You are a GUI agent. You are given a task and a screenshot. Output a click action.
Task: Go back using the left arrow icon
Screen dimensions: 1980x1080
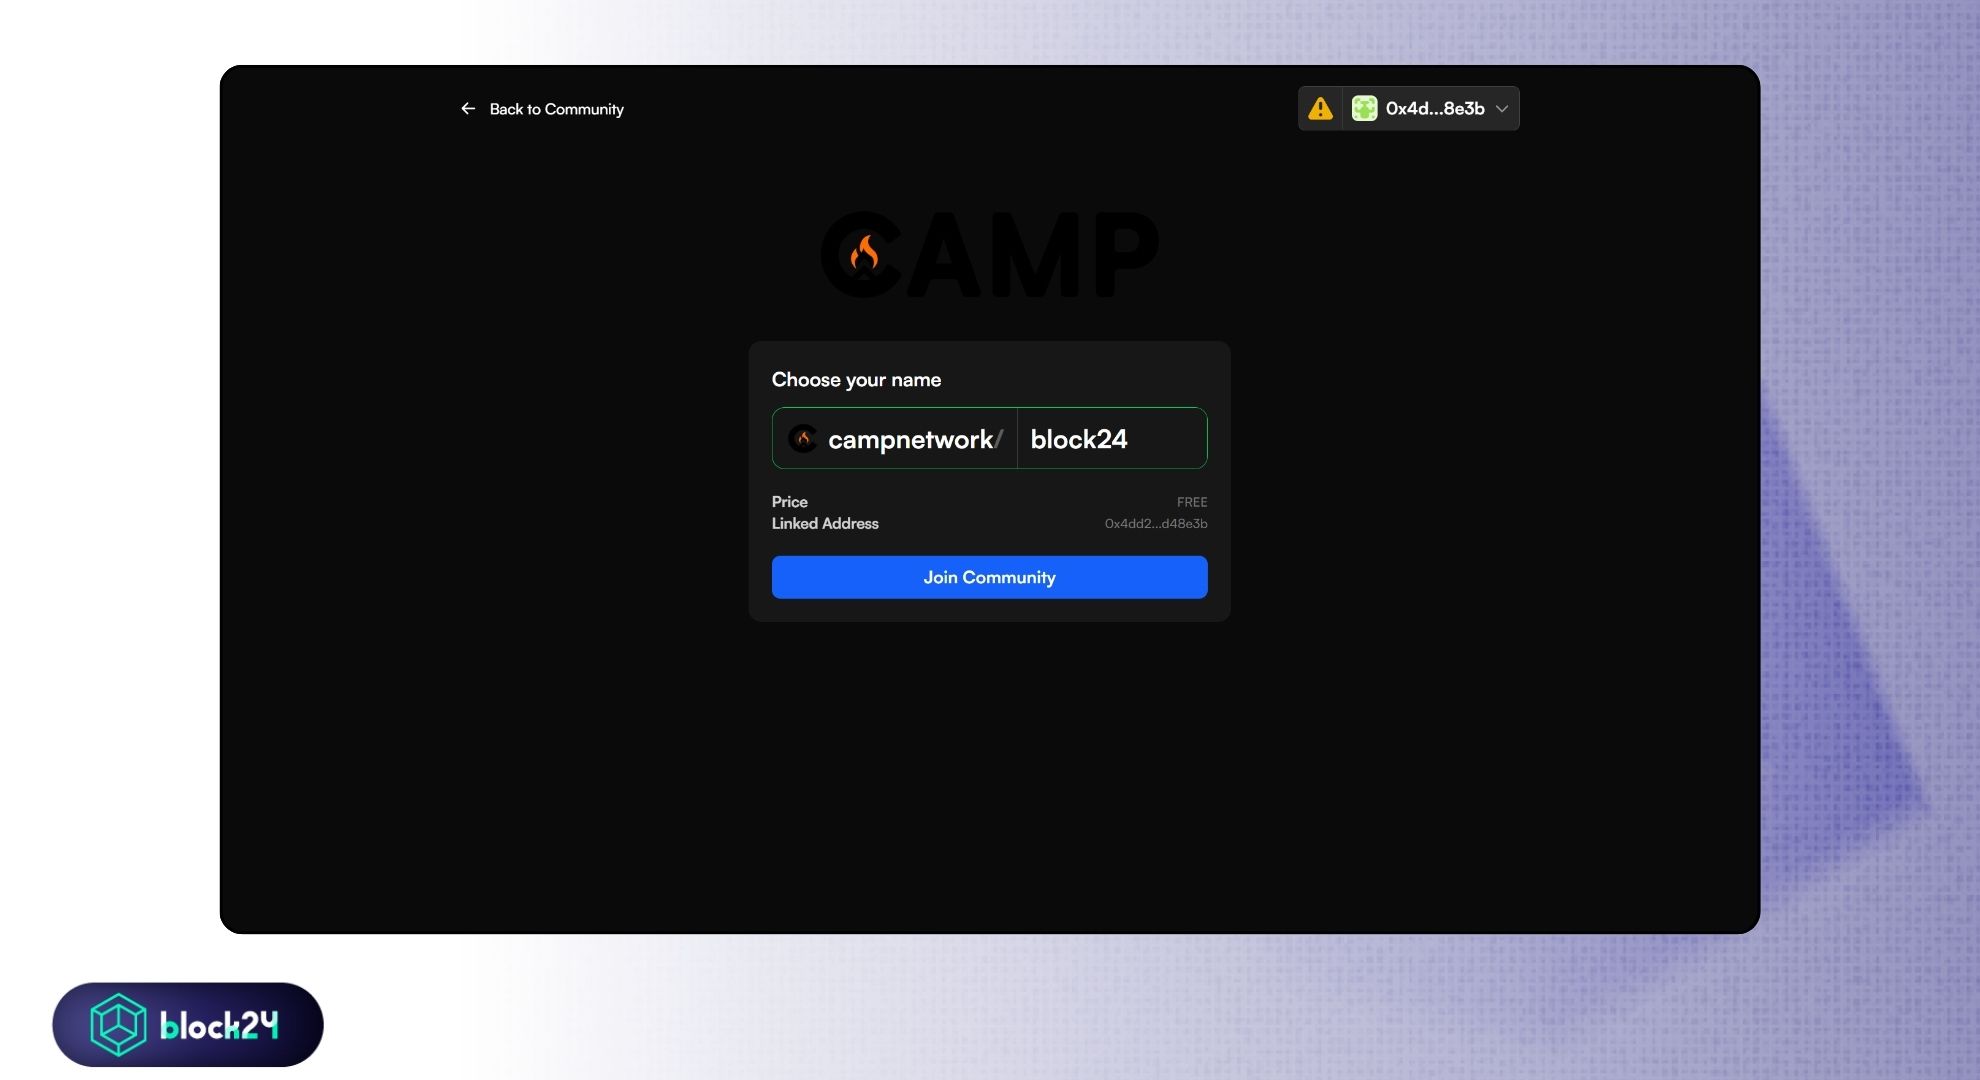point(468,108)
